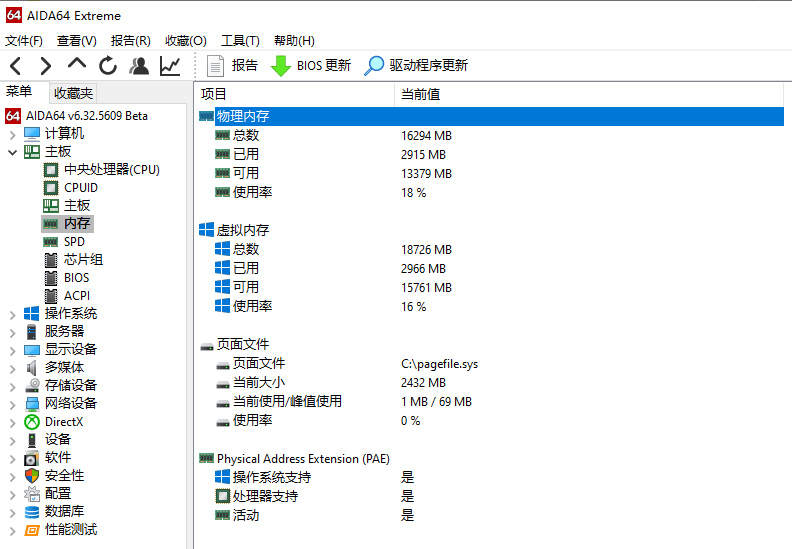Go up one level with the up arrow

(x=77, y=64)
